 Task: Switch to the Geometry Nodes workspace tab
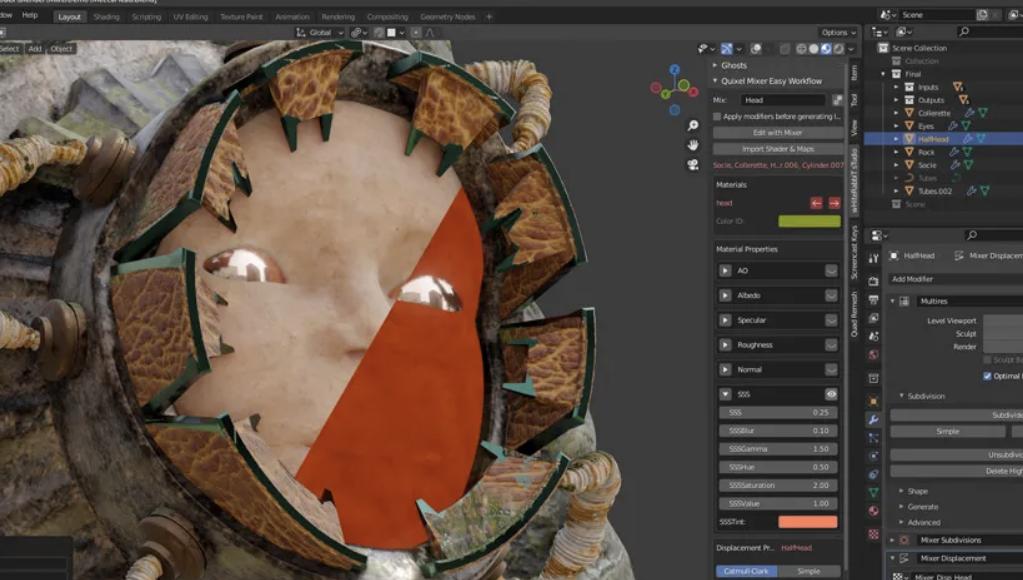[448, 17]
